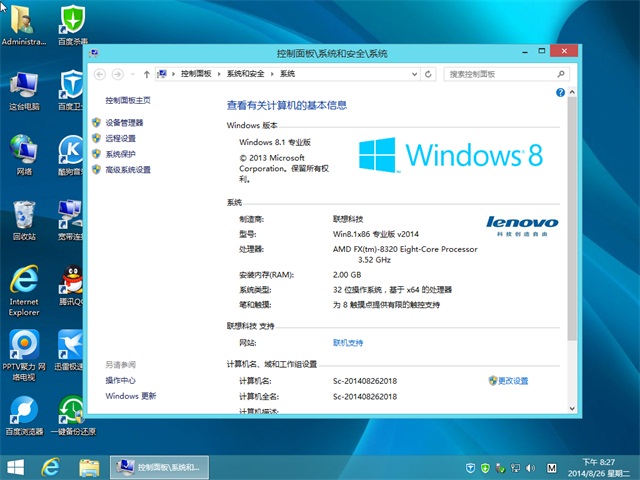This screenshot has height=480, width=640.
Task: Click the 更改设置 link
Action: (512, 381)
